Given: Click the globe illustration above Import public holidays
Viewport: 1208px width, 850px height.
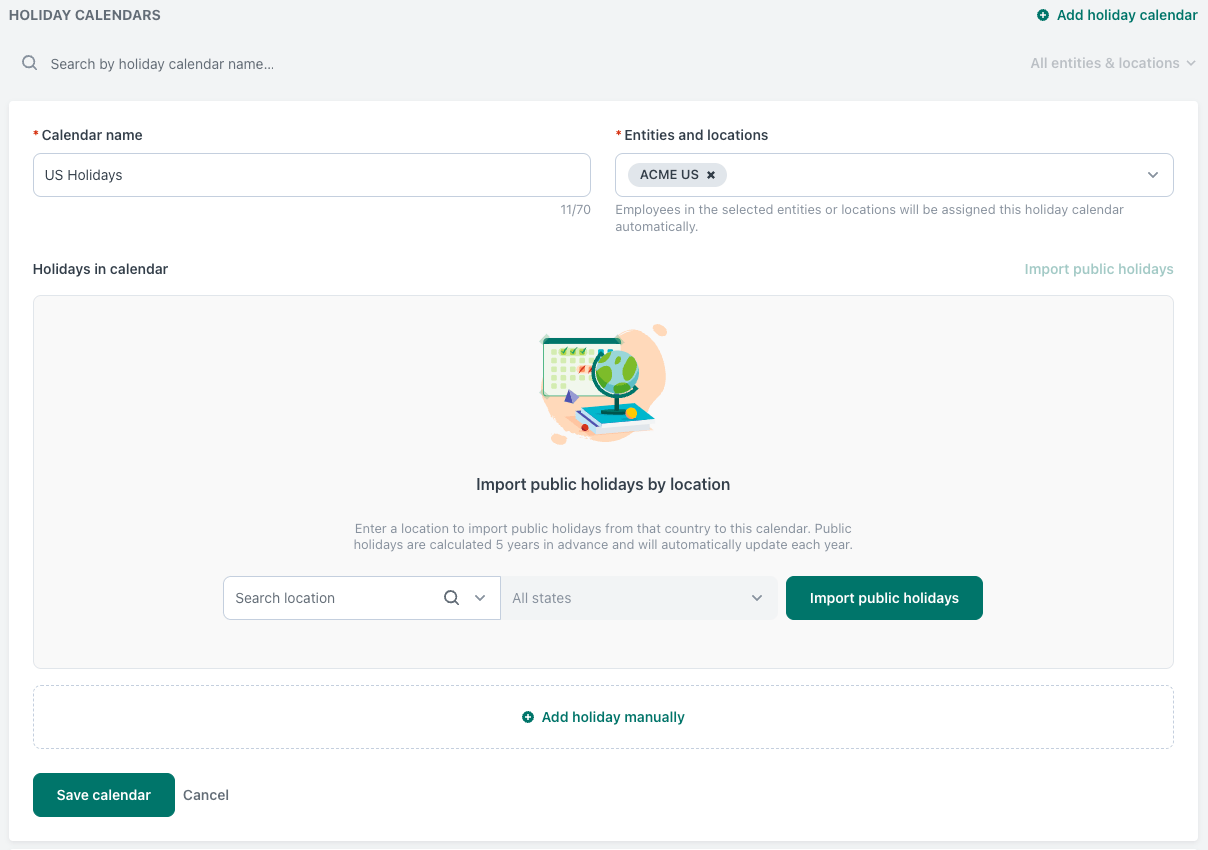Looking at the screenshot, I should click(603, 383).
